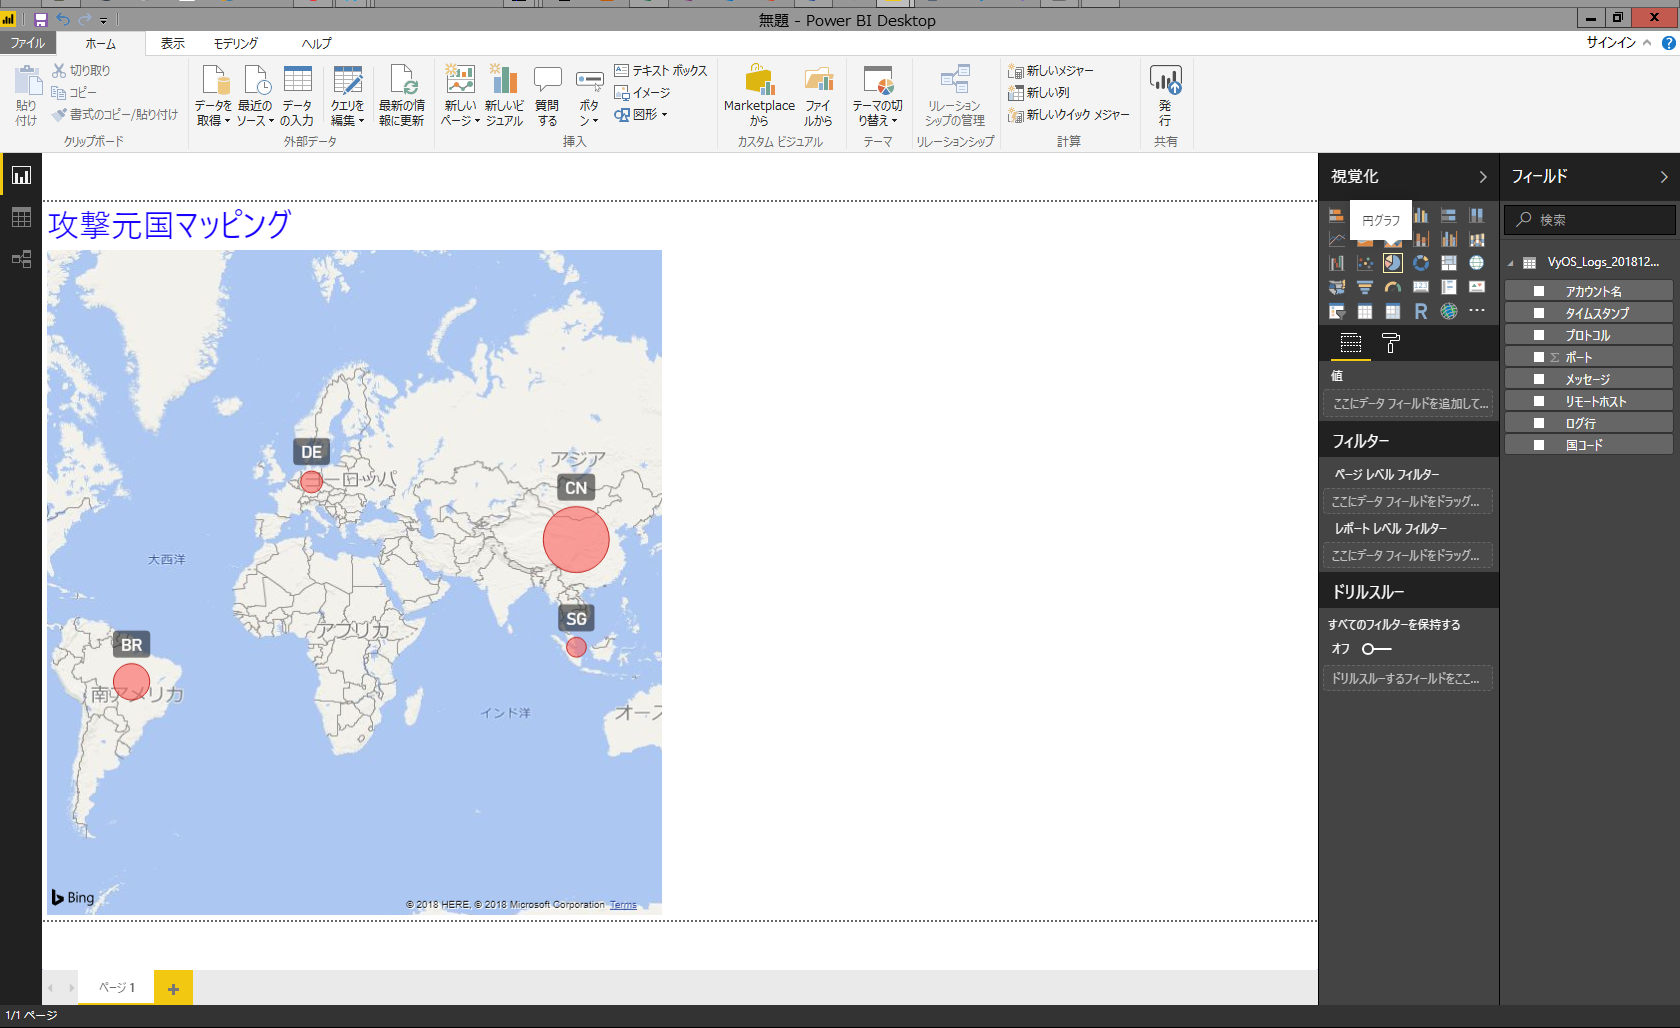Switch to the ホーム ribbon tab

click(x=100, y=44)
